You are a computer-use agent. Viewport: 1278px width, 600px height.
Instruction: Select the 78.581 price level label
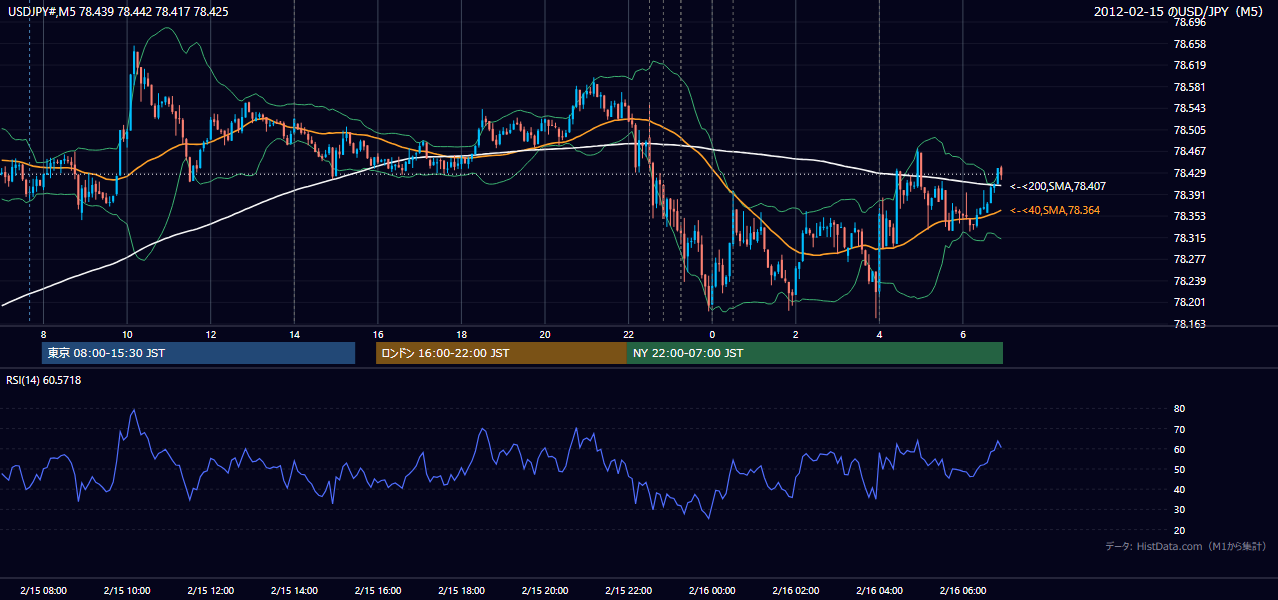point(1189,87)
